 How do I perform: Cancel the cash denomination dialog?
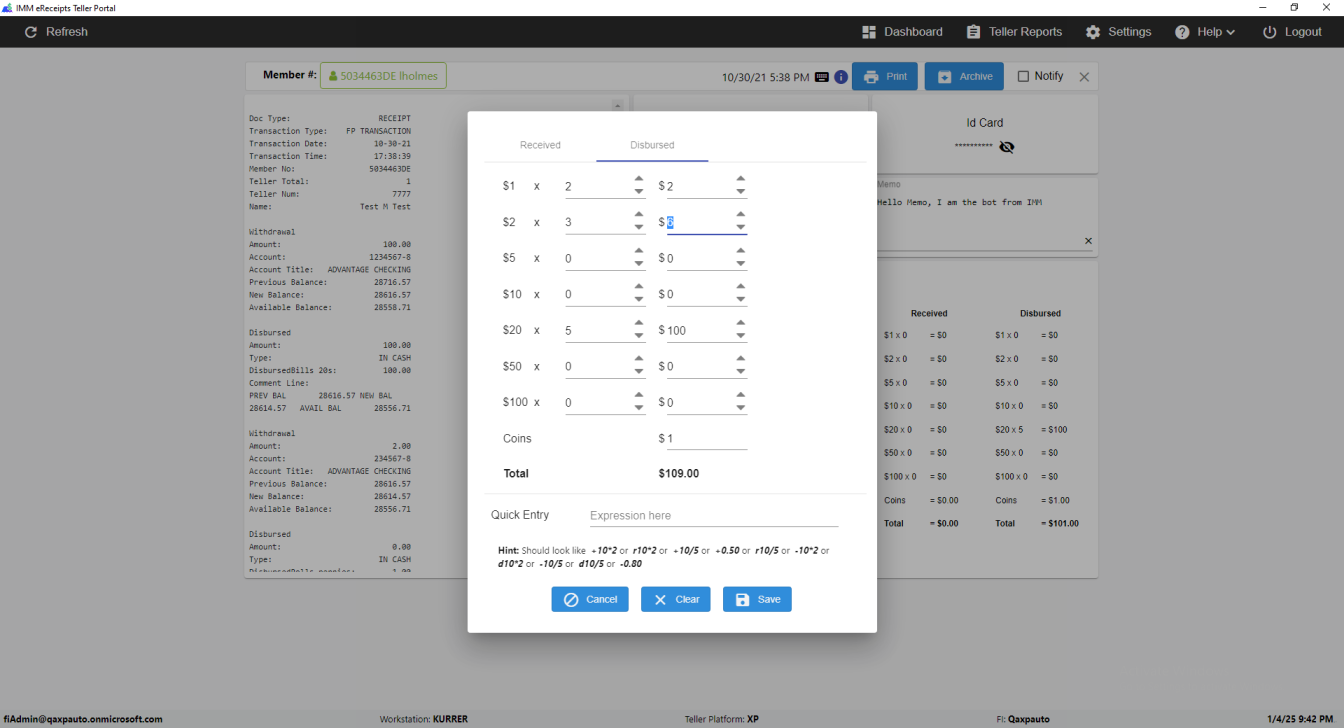click(590, 599)
